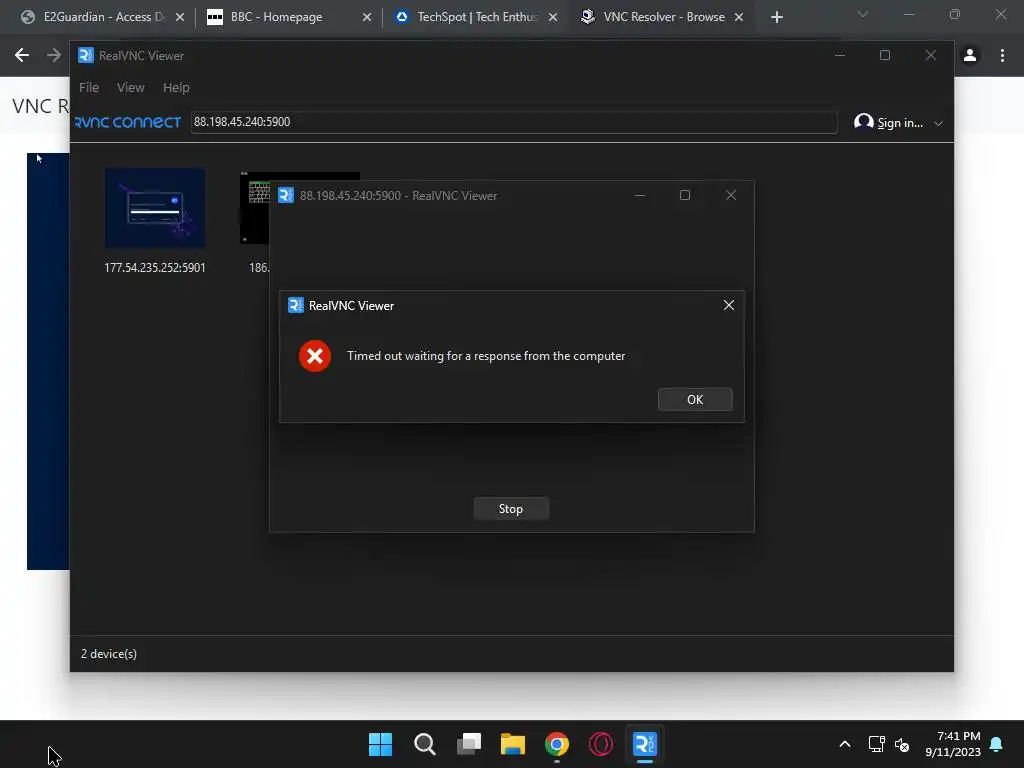Screen dimensions: 1024x768
Task: Click OK in the timeout error dialog
Action: pyautogui.click(x=695, y=400)
